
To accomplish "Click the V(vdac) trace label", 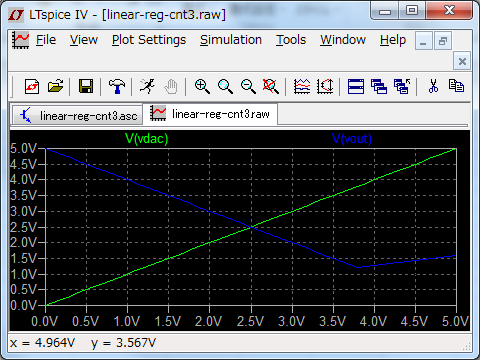I will pyautogui.click(x=147, y=138).
